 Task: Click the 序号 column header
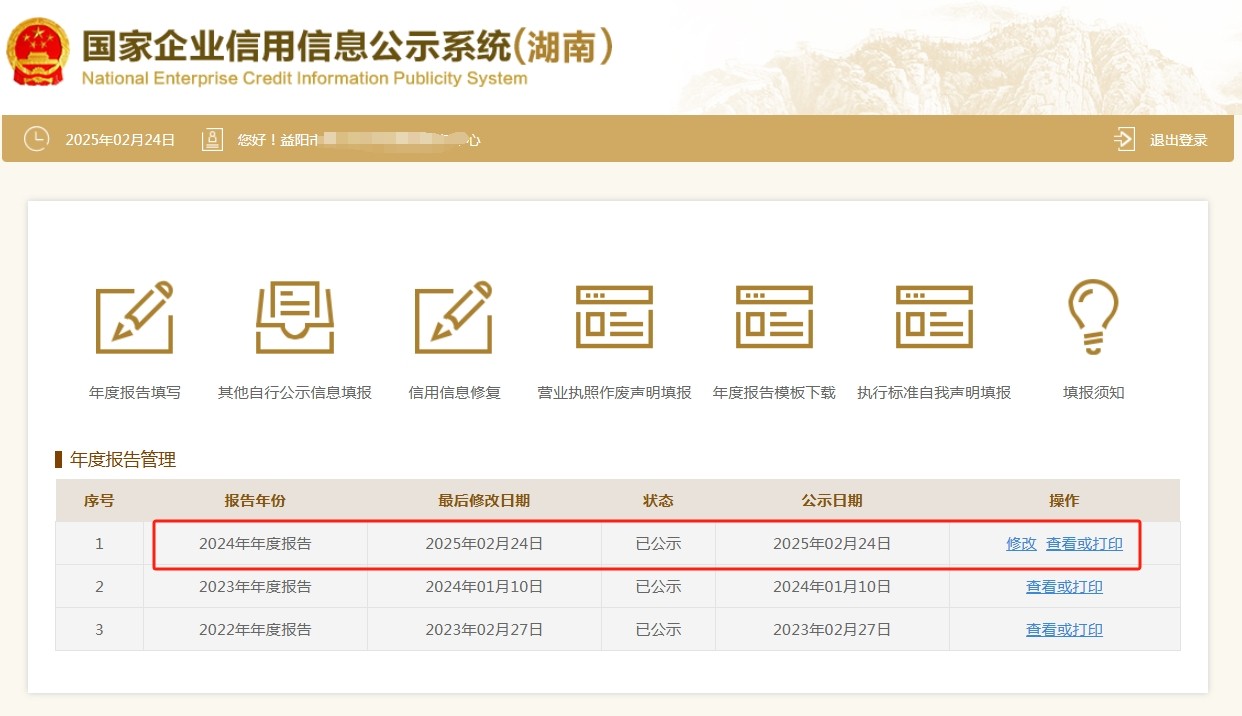tap(99, 501)
